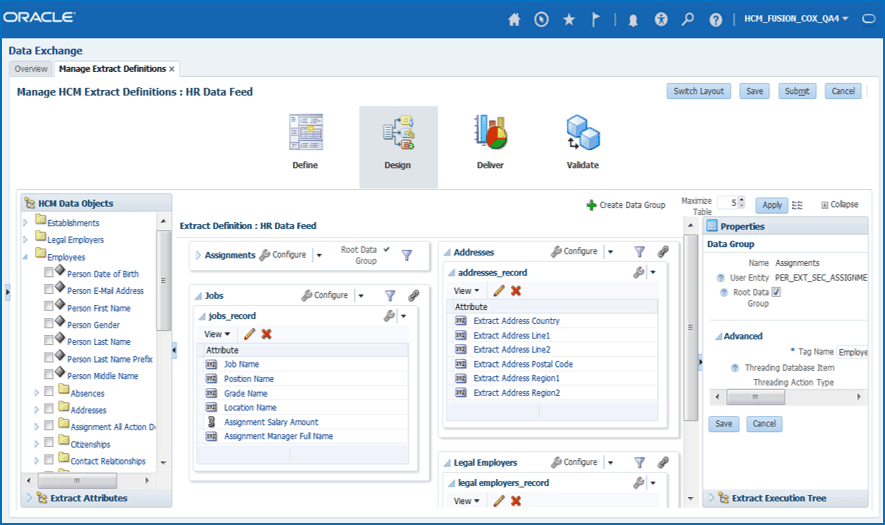This screenshot has height=525, width=885.
Task: Open Favorites star icon
Action: click(569, 20)
